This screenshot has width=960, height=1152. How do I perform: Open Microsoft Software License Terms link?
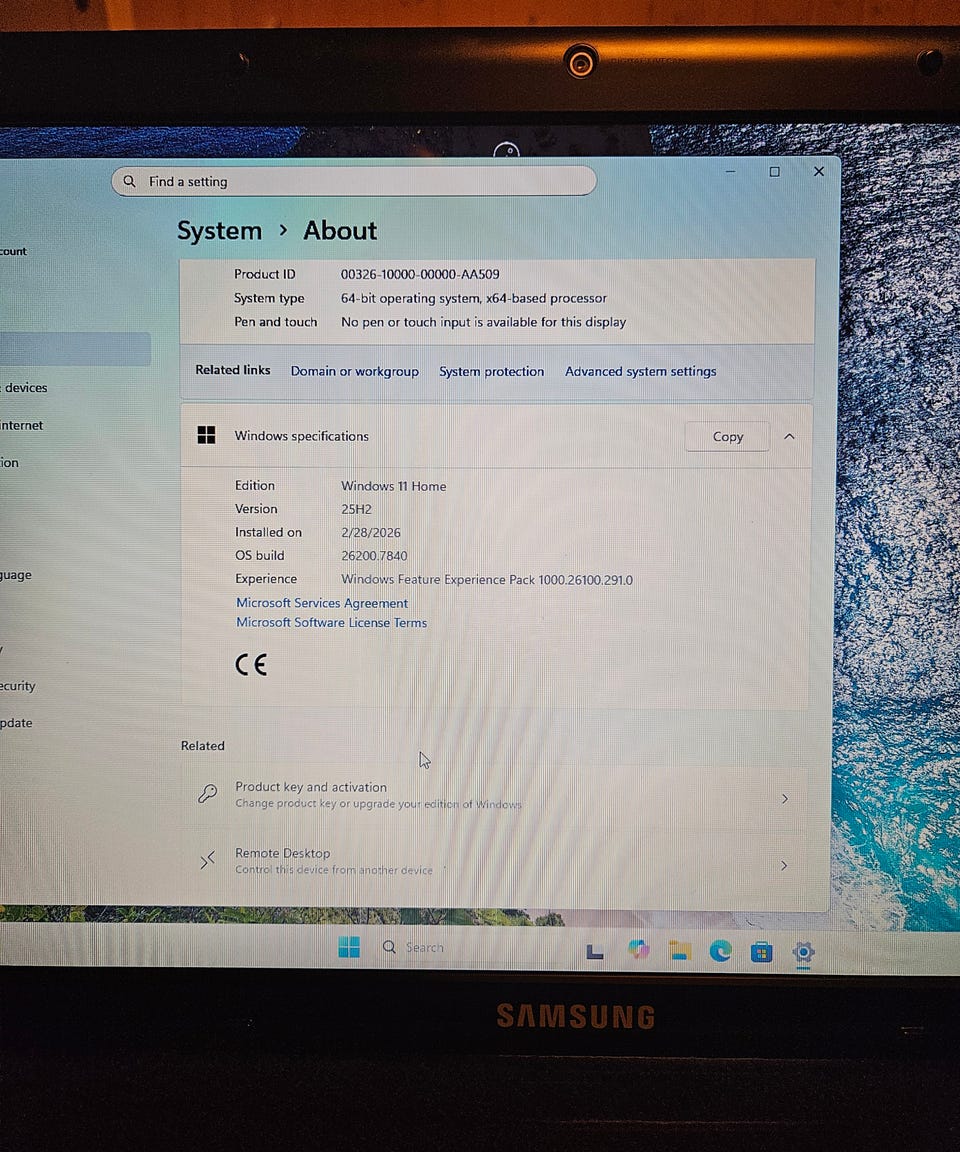331,622
